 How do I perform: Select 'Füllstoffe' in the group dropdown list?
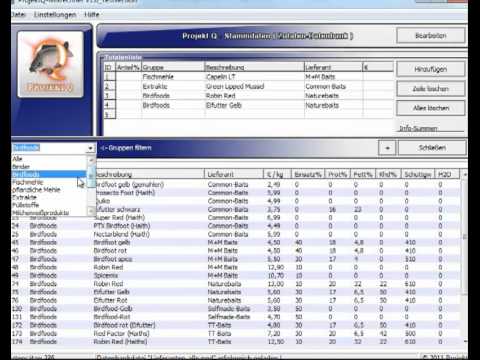[x=49, y=205]
